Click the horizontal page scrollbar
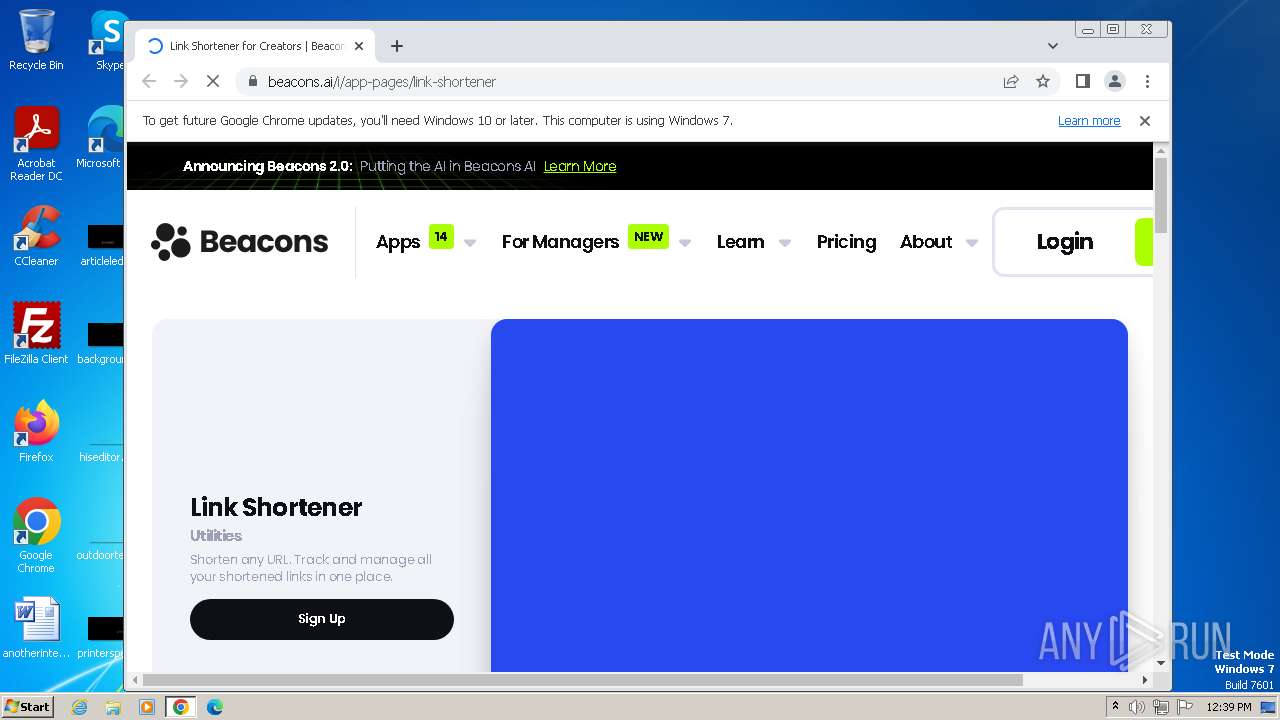Screen dimensions: 1280x720 (582, 680)
